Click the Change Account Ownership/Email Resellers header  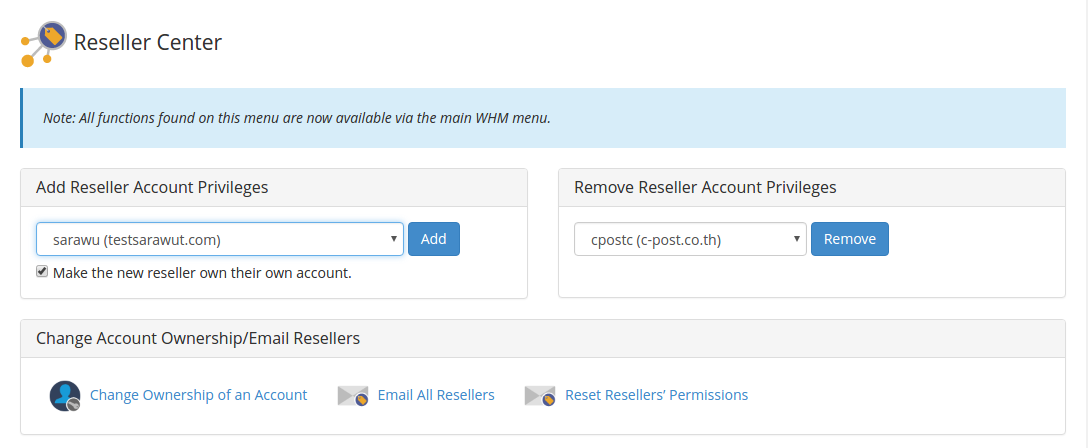(198, 338)
